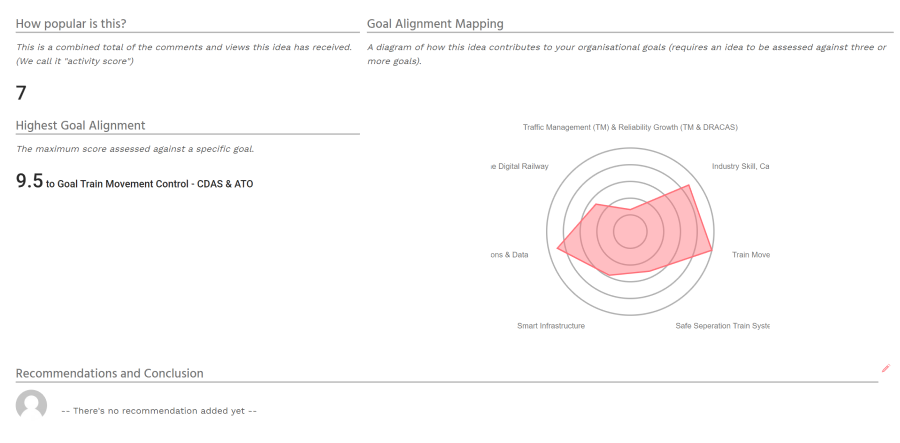
Task: Click the Industry Skill chart axis label
Action: click(x=740, y=166)
